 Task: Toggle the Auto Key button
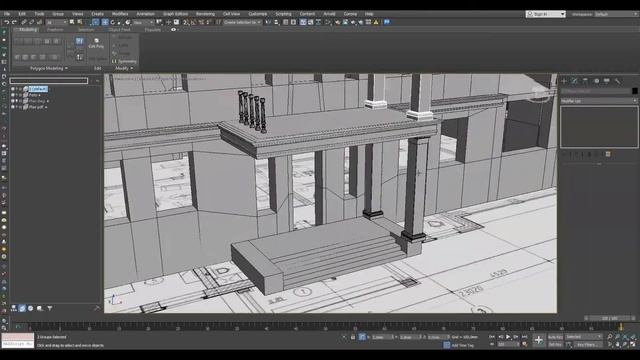pos(555,337)
